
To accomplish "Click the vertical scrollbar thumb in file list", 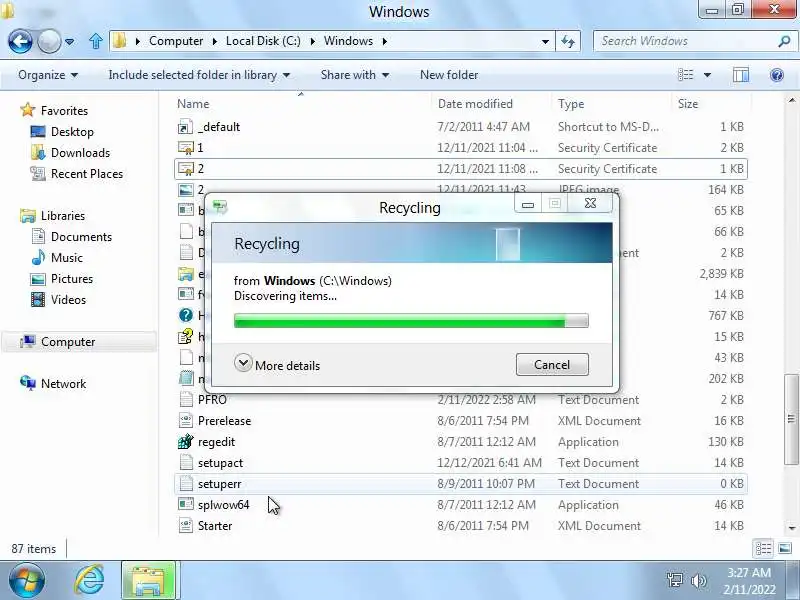I will click(791, 419).
